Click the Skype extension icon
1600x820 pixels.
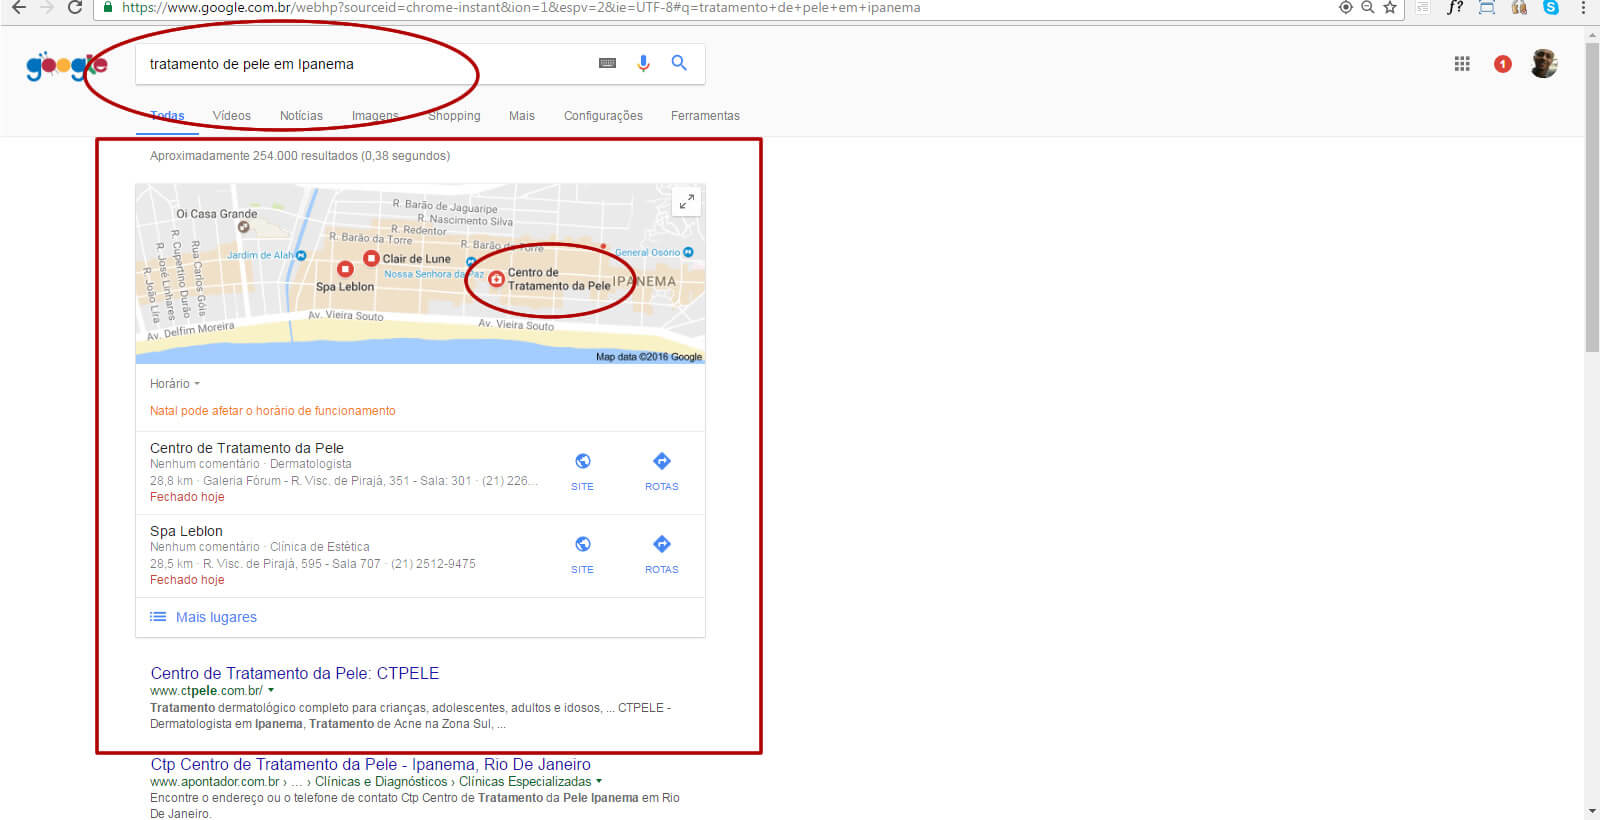click(1551, 7)
